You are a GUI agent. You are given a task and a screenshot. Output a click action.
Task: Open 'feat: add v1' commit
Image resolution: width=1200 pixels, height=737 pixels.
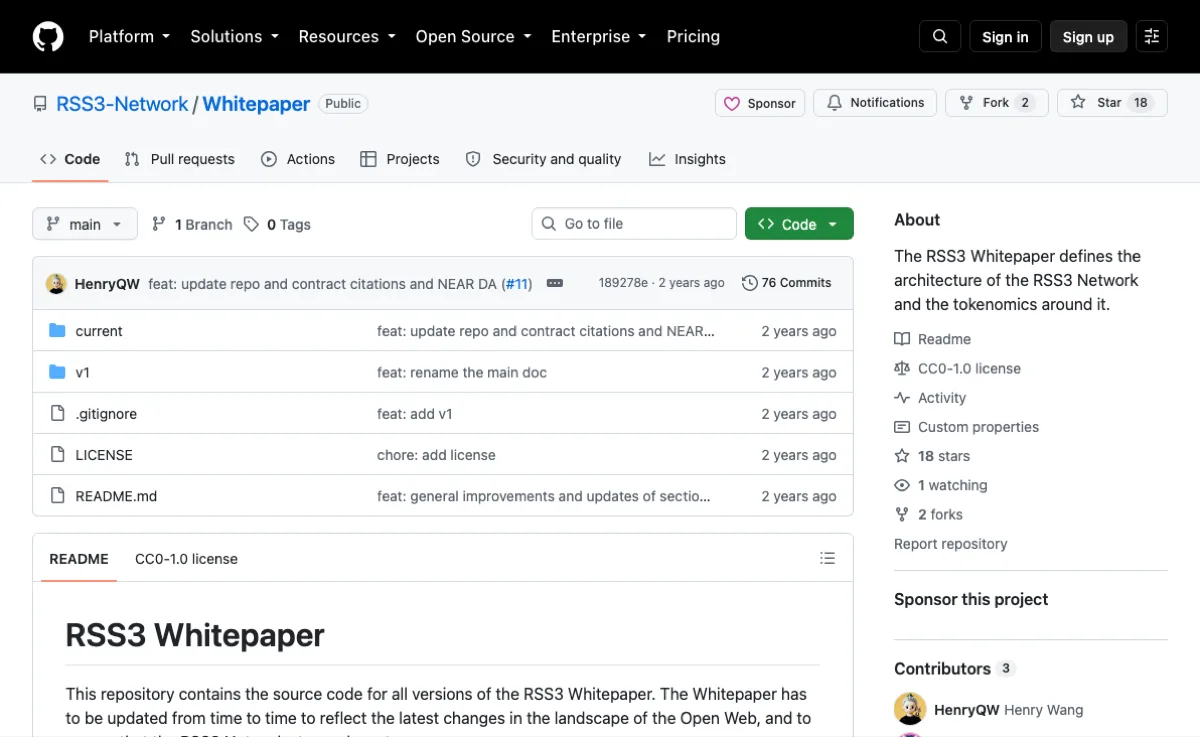coord(415,413)
